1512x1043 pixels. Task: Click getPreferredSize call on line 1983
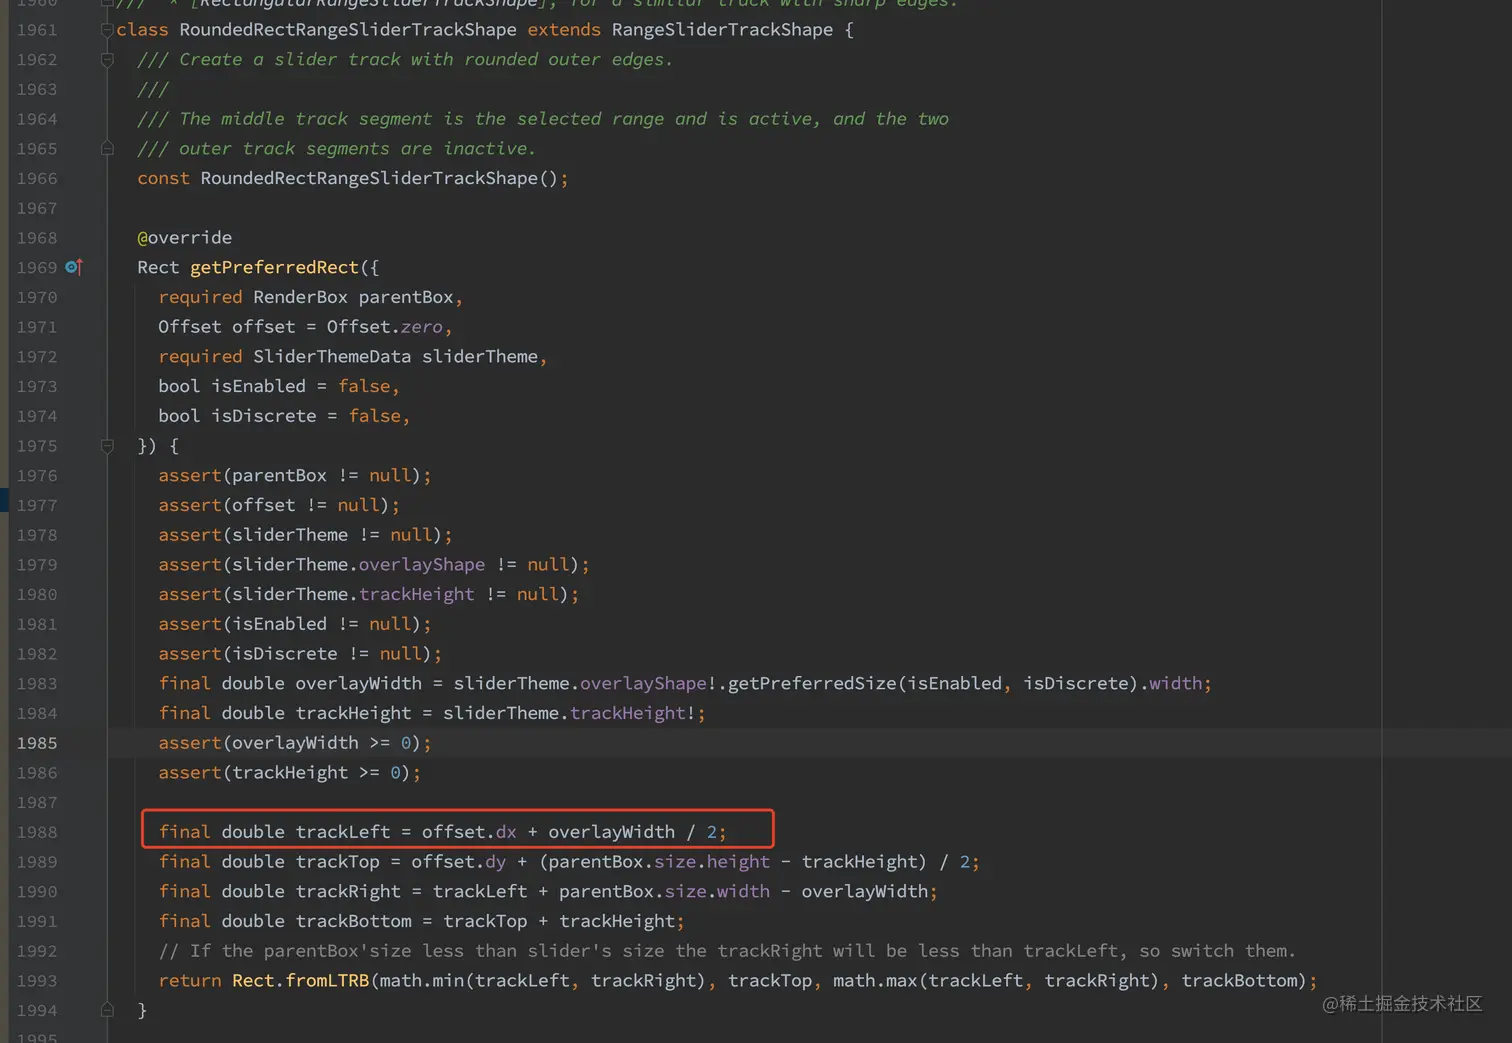coord(812,683)
